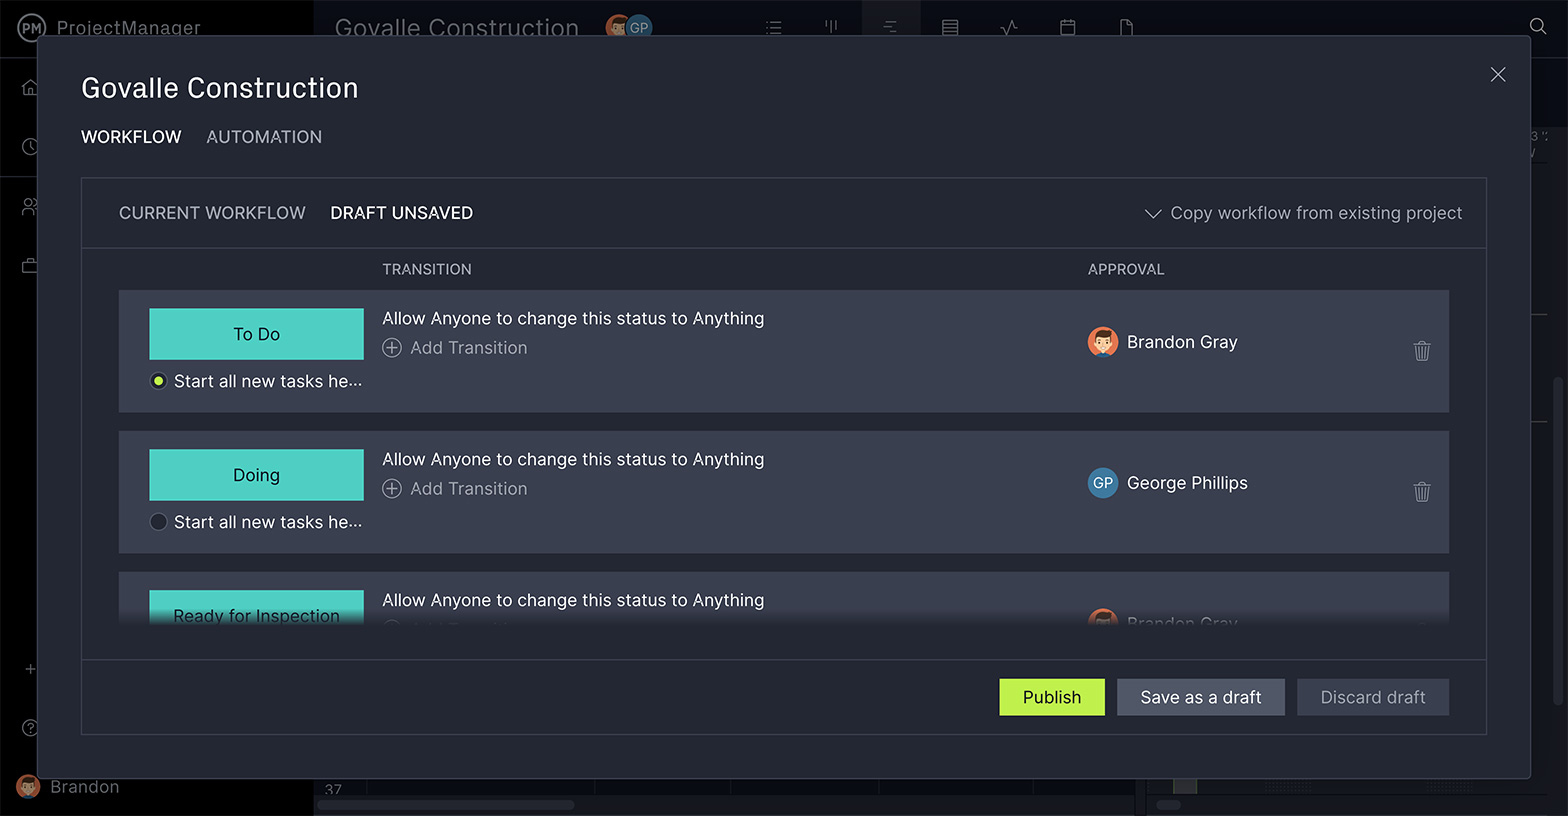1568x816 pixels.
Task: Select To Do as the starting status
Action: click(x=158, y=381)
